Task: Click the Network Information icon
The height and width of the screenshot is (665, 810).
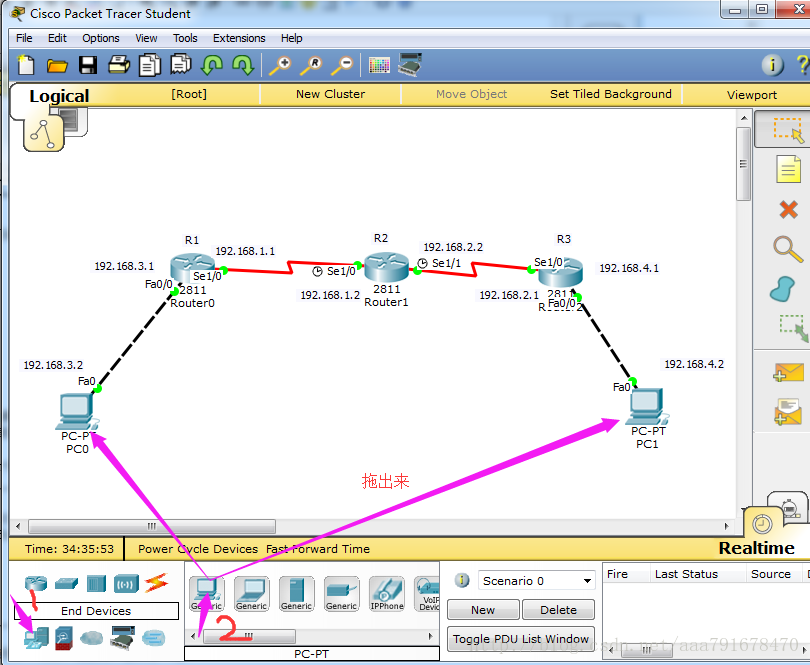Action: click(x=772, y=65)
